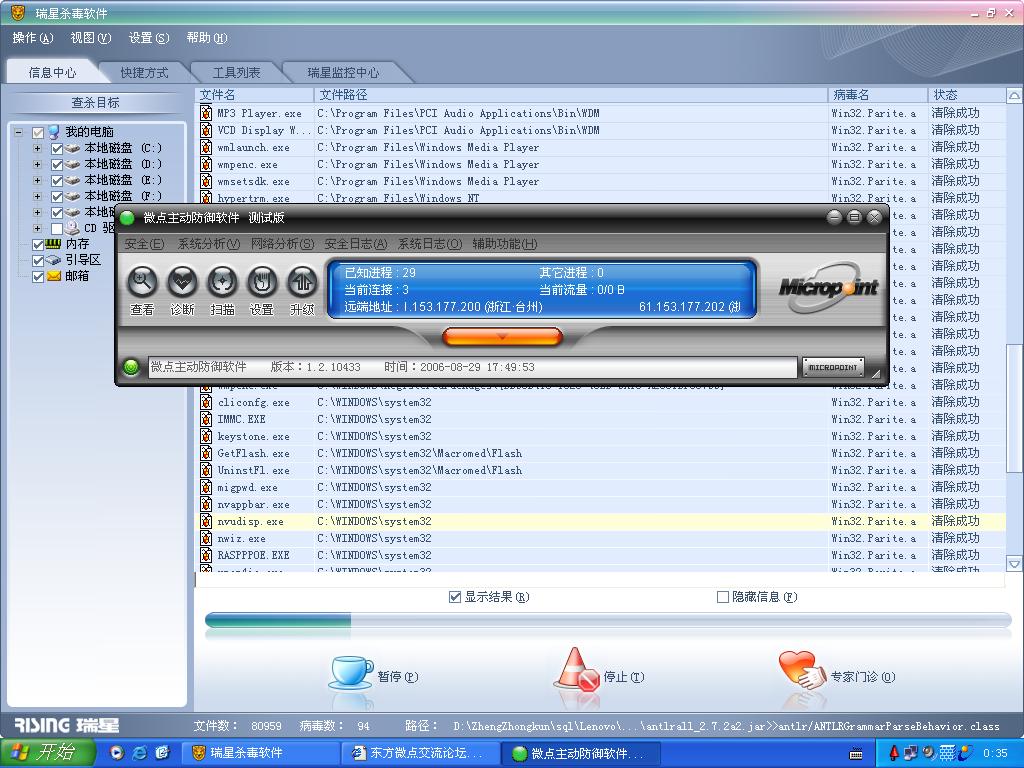This screenshot has width=1024, height=768.
Task: Click the red Rising umbrella tray icon
Action: coord(894,753)
